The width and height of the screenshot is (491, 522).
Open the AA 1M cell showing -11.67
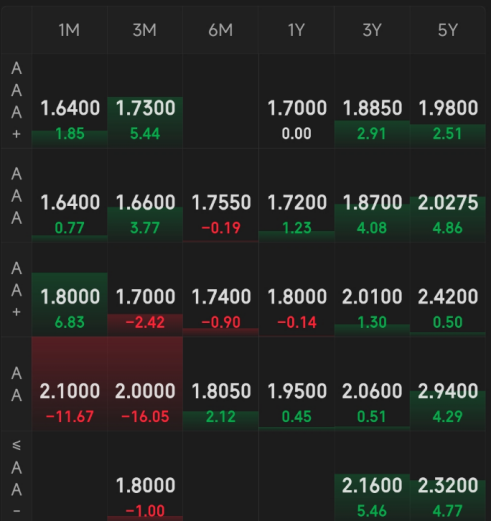pyautogui.click(x=69, y=384)
